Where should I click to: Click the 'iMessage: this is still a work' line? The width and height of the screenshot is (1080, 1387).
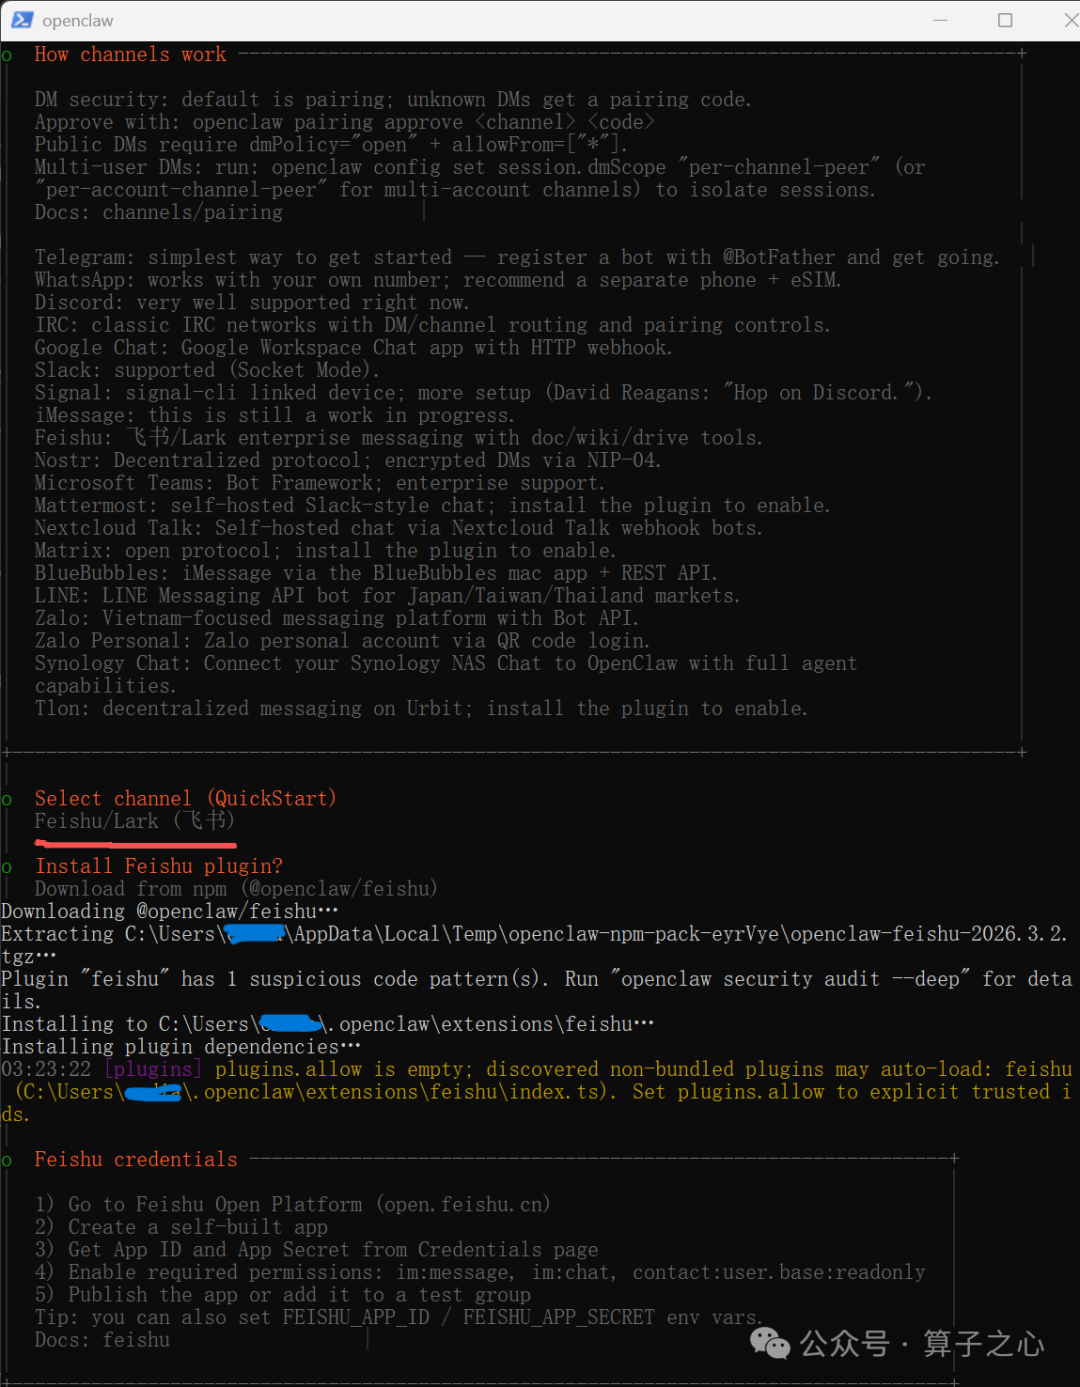274,416
